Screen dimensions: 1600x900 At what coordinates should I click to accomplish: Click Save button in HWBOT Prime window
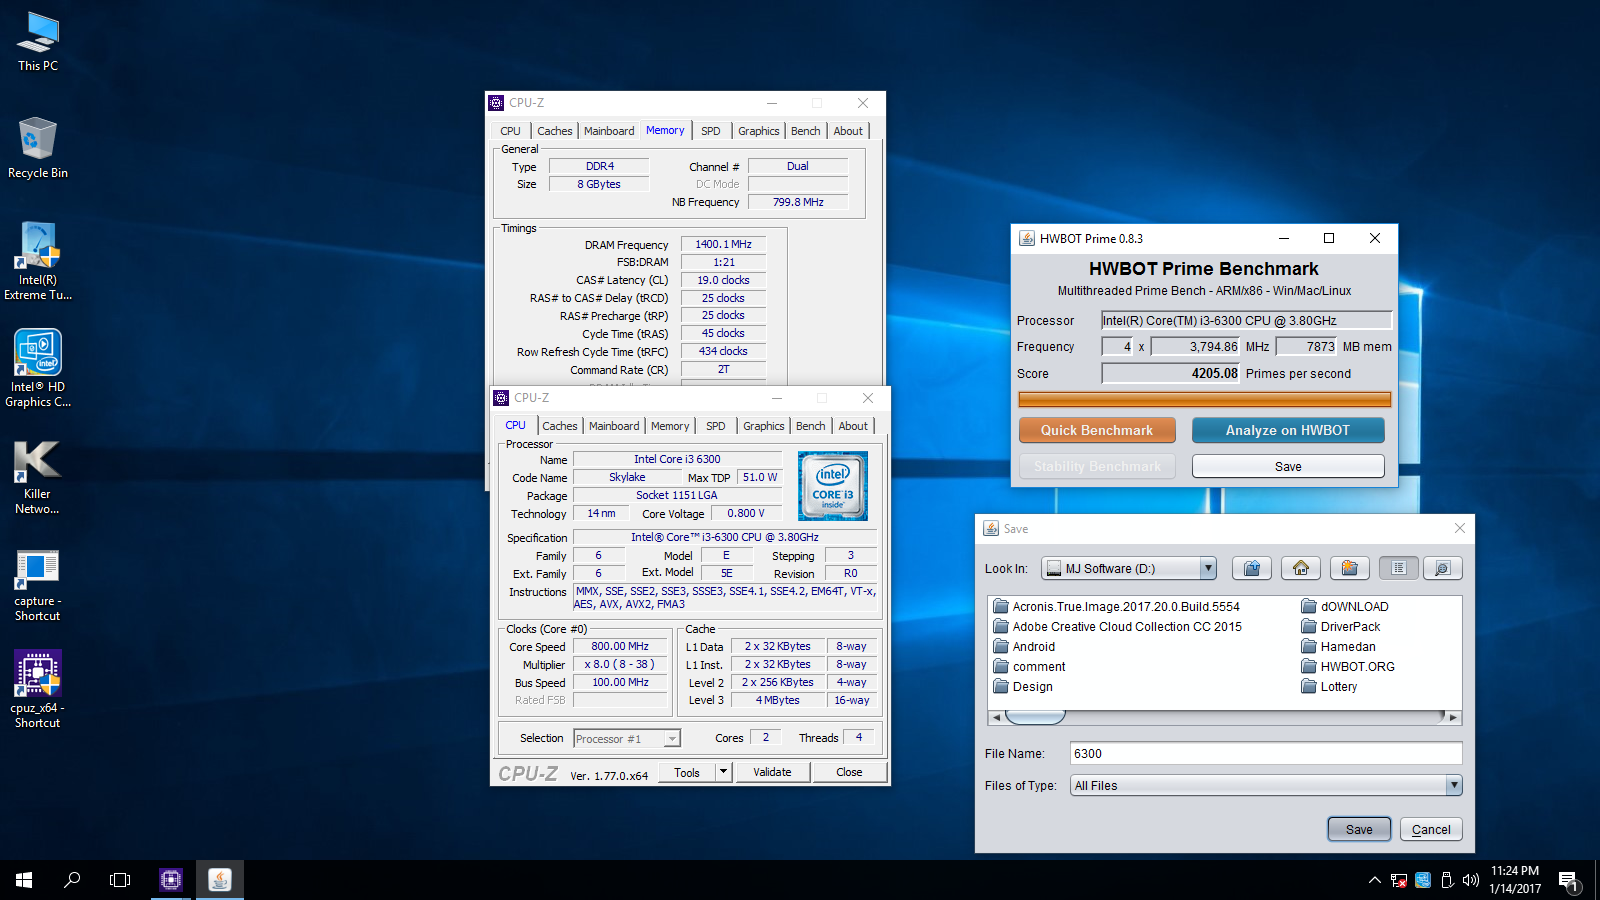tap(1288, 466)
